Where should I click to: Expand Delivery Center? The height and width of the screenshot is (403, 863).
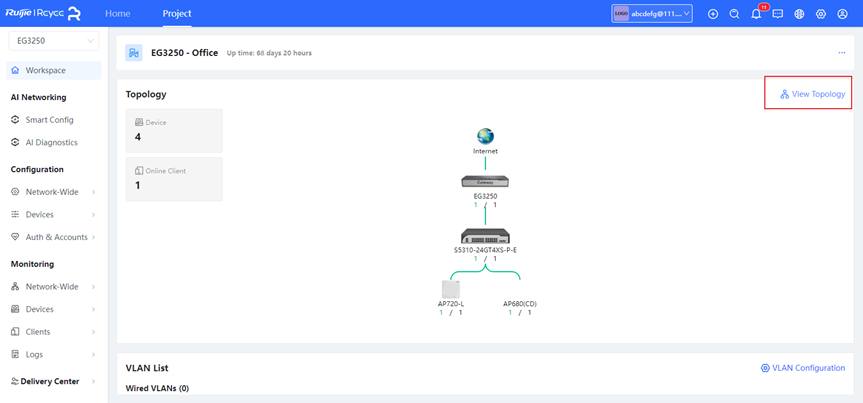point(54,382)
